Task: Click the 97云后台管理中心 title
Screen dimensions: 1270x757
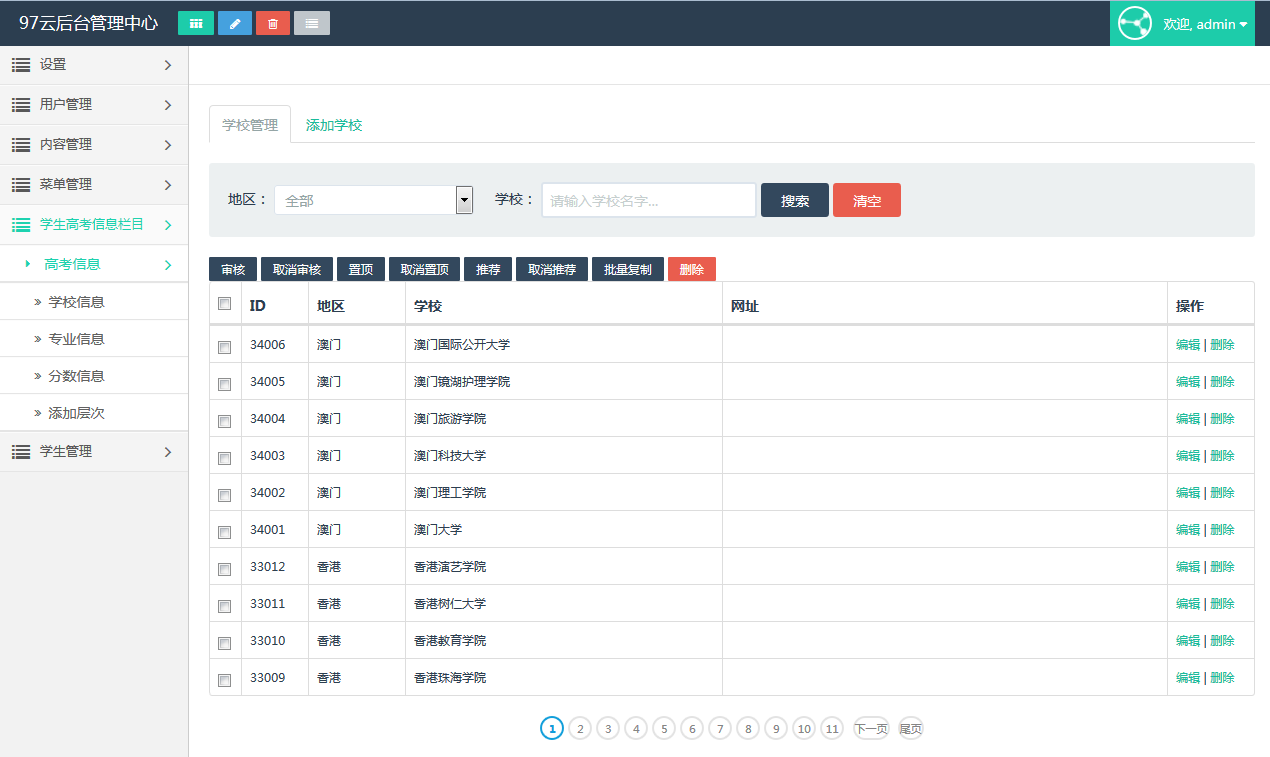Action: click(88, 23)
